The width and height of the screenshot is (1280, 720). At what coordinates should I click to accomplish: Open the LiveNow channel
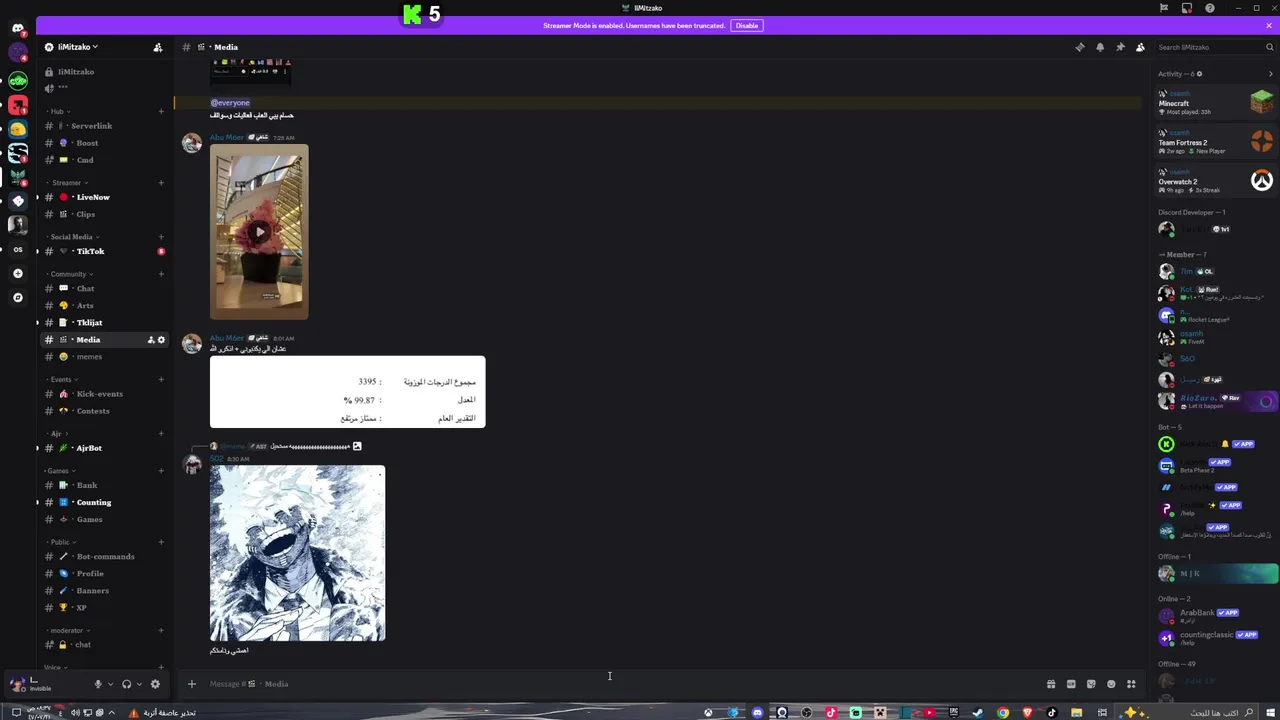coord(105,197)
